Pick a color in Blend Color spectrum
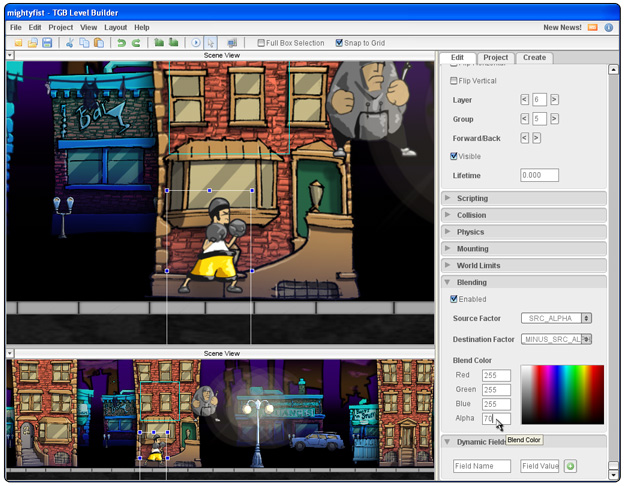 (x=562, y=394)
